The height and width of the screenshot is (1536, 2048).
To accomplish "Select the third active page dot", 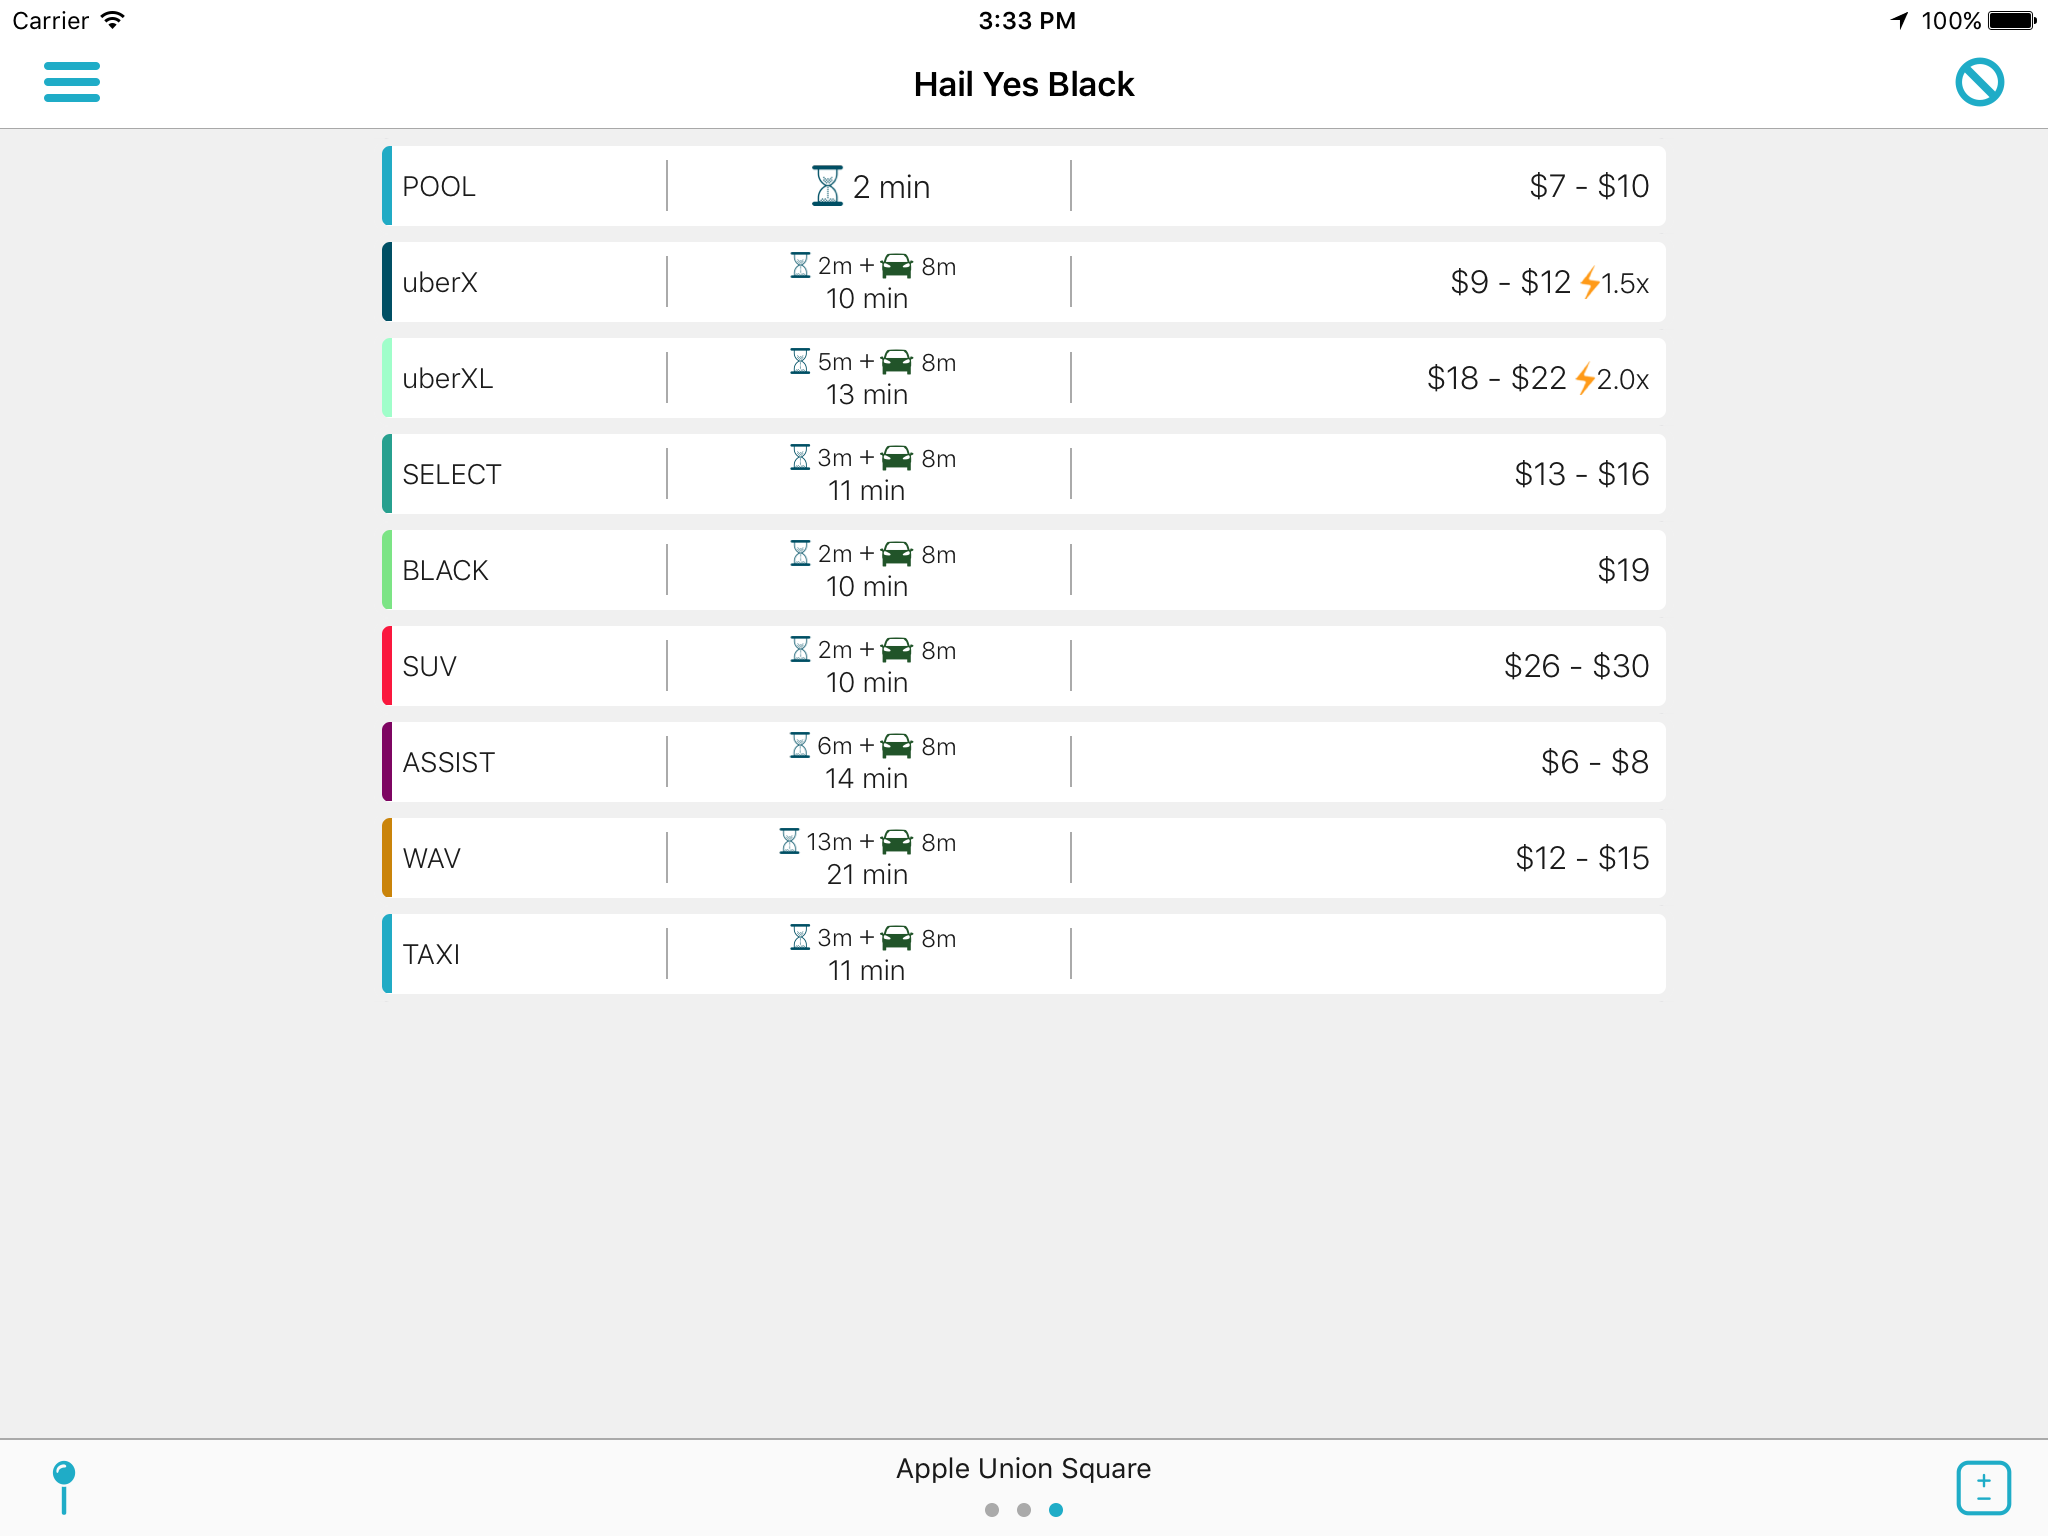I will click(x=1056, y=1510).
